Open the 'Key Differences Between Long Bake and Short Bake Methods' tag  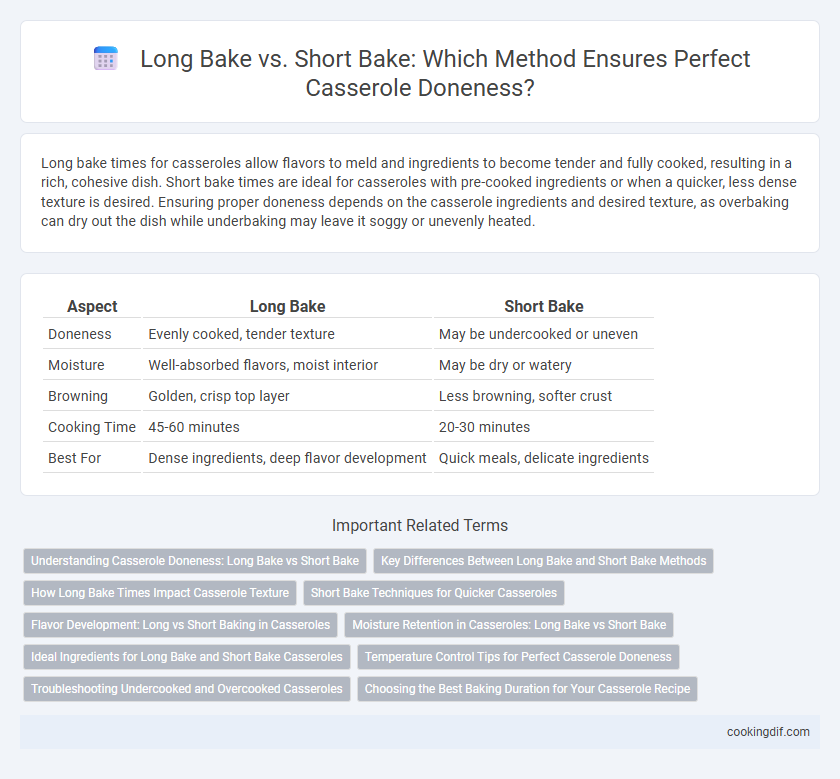(543, 561)
